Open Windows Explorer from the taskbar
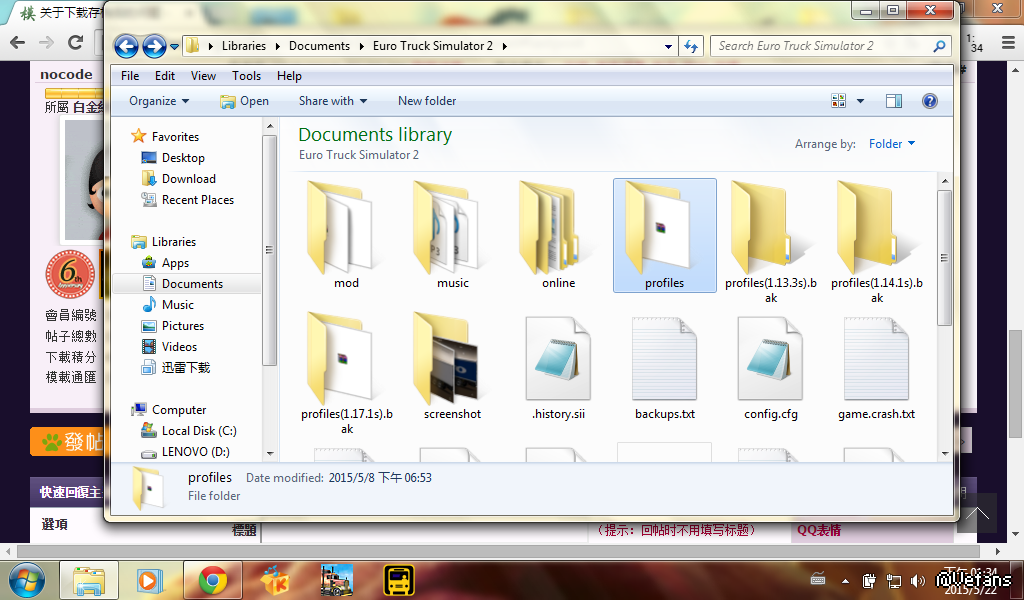This screenshot has width=1024, height=600. (89, 580)
